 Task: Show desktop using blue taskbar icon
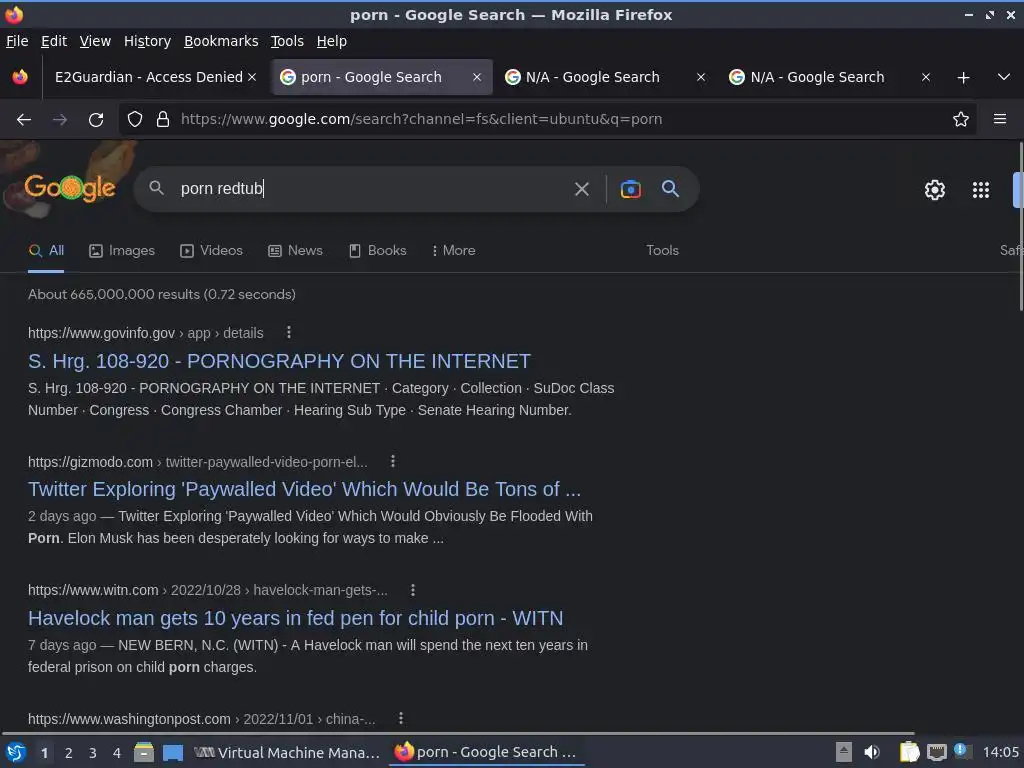pos(173,753)
